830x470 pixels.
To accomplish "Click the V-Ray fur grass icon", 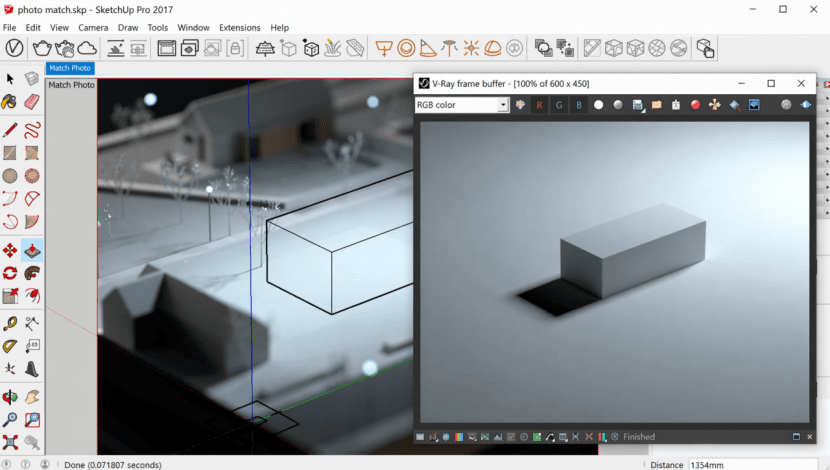I will [x=332, y=49].
